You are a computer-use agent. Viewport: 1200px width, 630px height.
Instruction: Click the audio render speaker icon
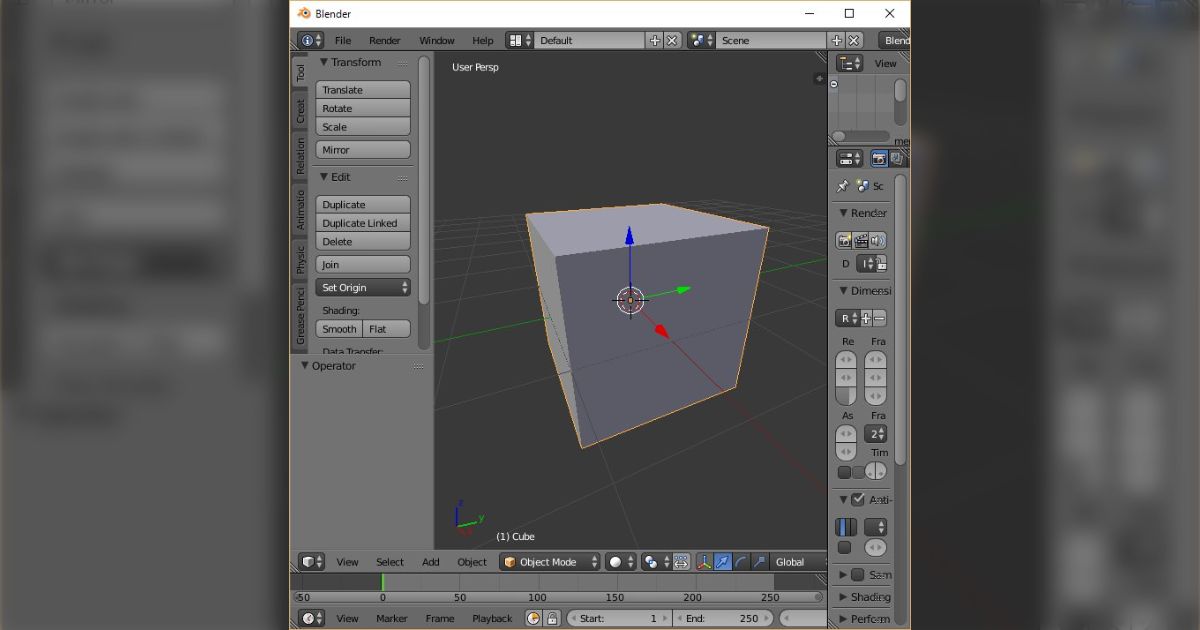point(878,240)
